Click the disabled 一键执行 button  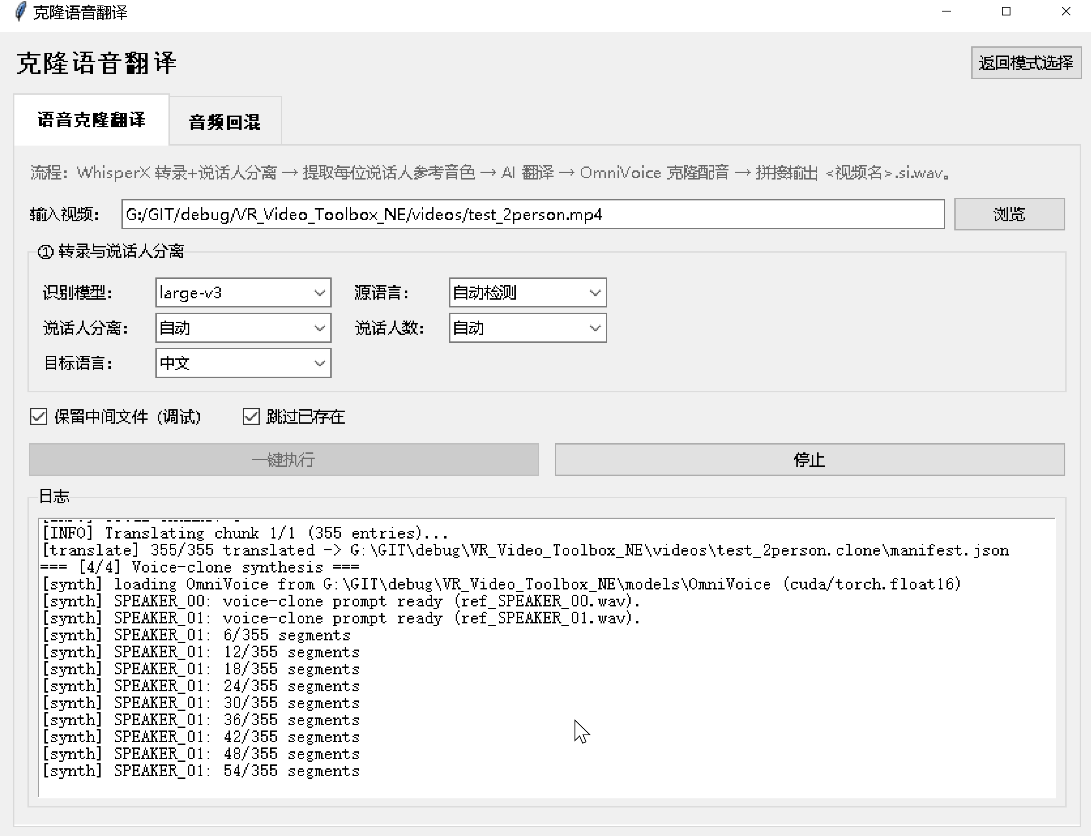click(x=284, y=460)
